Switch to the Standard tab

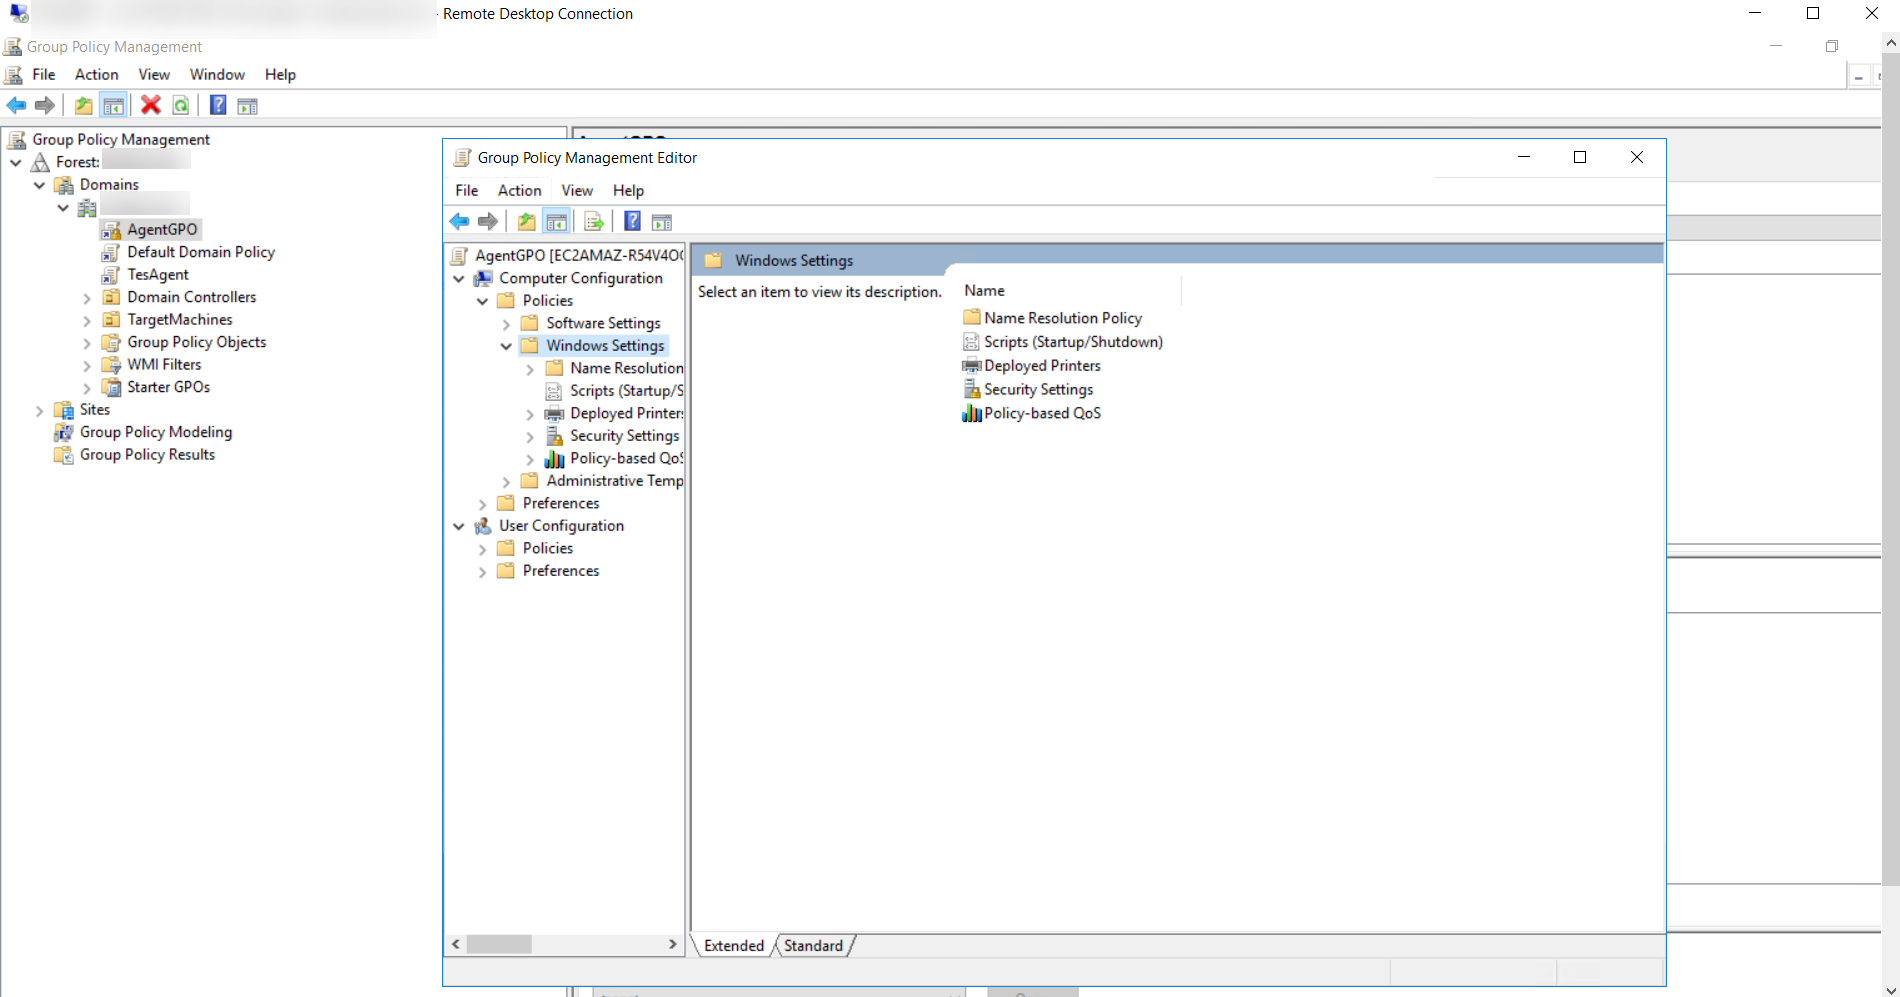[814, 946]
